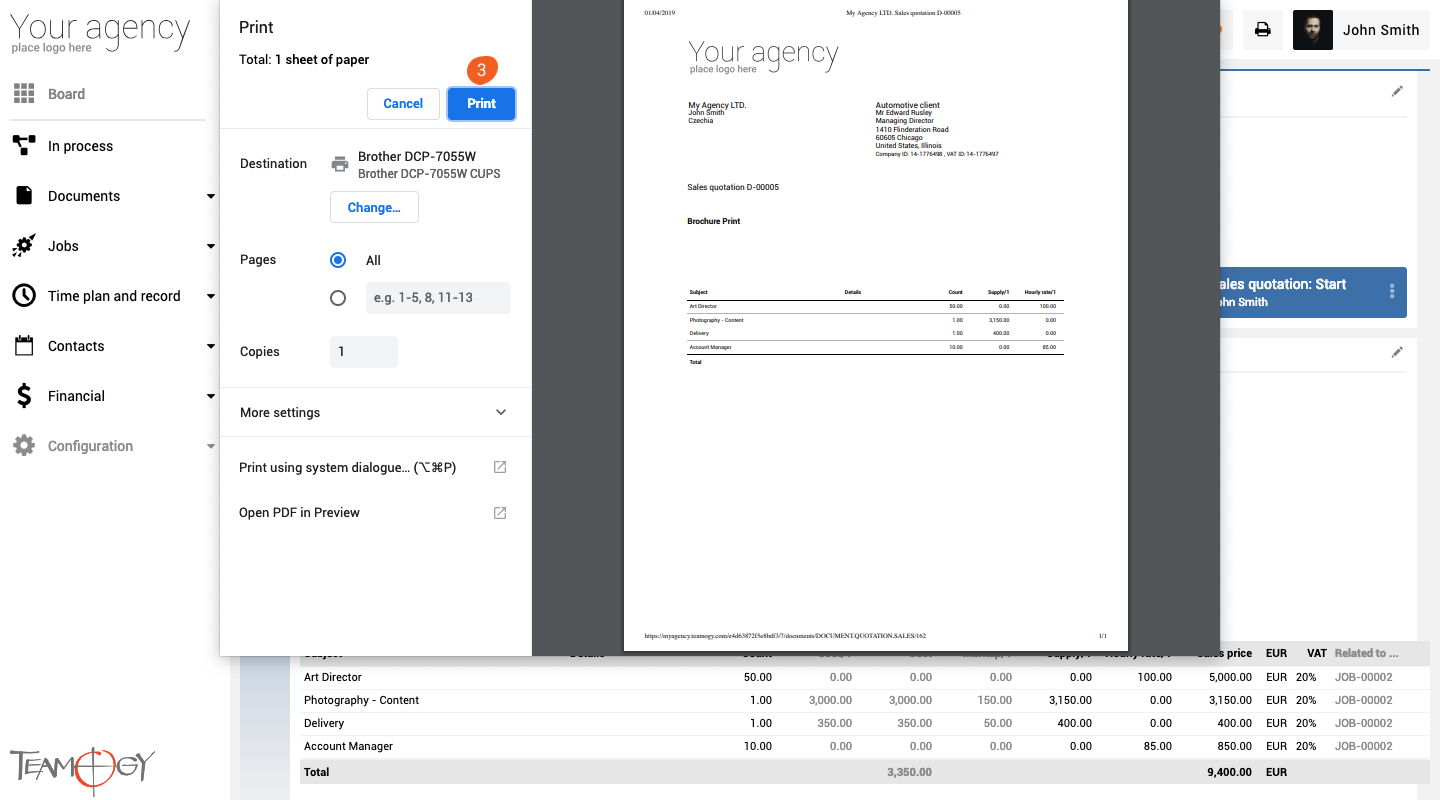Click the page range input field
The height and width of the screenshot is (800, 1440).
pos(438,298)
